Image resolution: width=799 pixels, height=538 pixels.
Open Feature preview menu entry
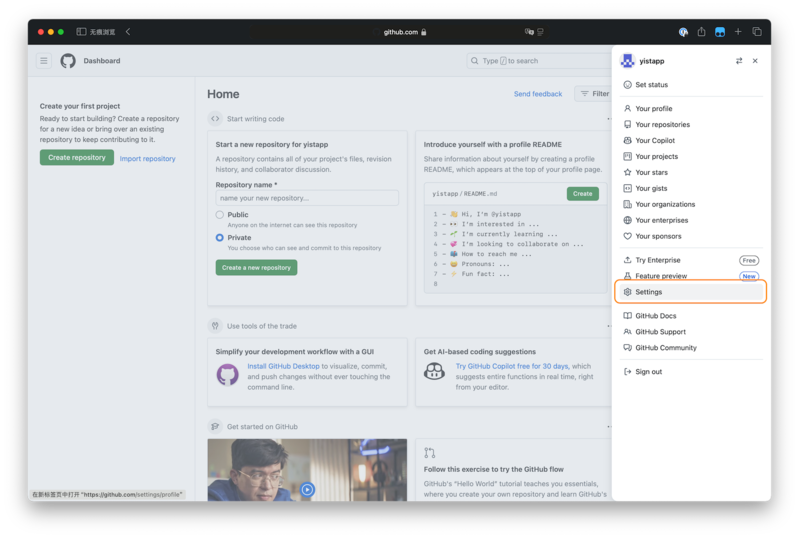coord(691,276)
